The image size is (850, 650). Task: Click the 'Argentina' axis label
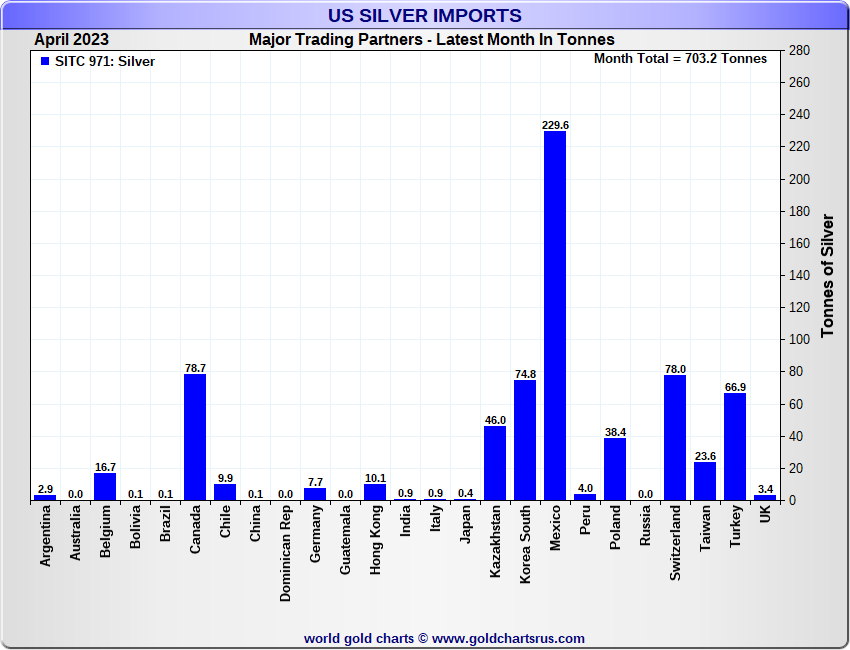(x=45, y=536)
